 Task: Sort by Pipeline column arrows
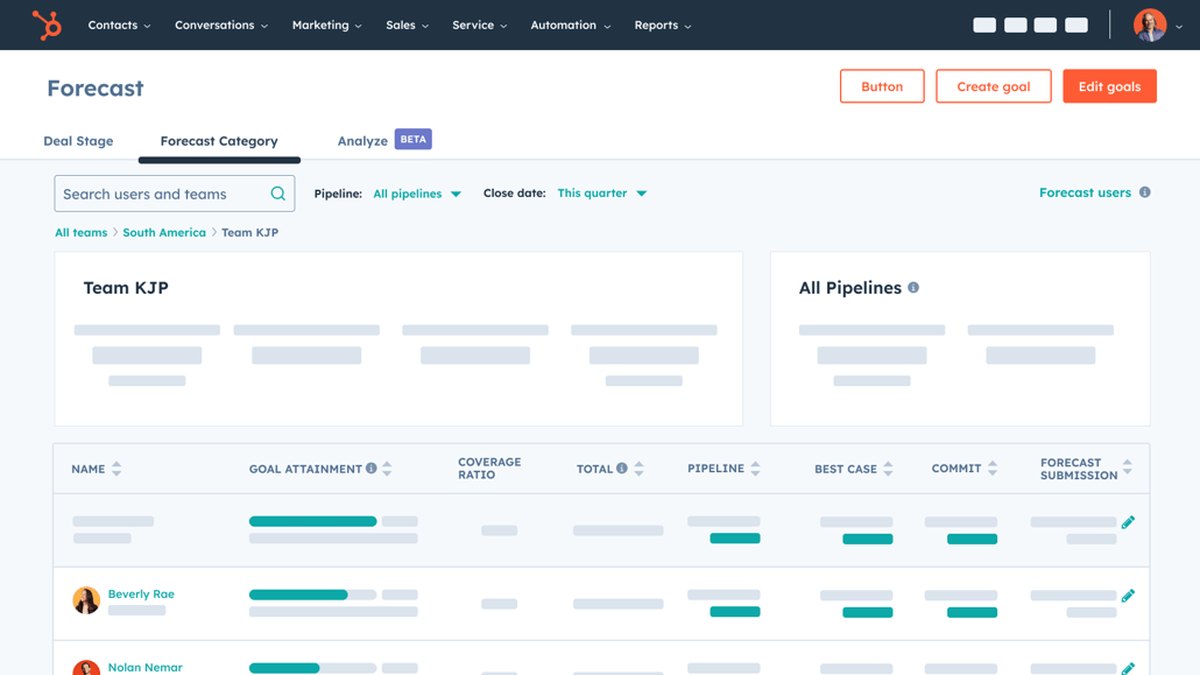pyautogui.click(x=755, y=468)
